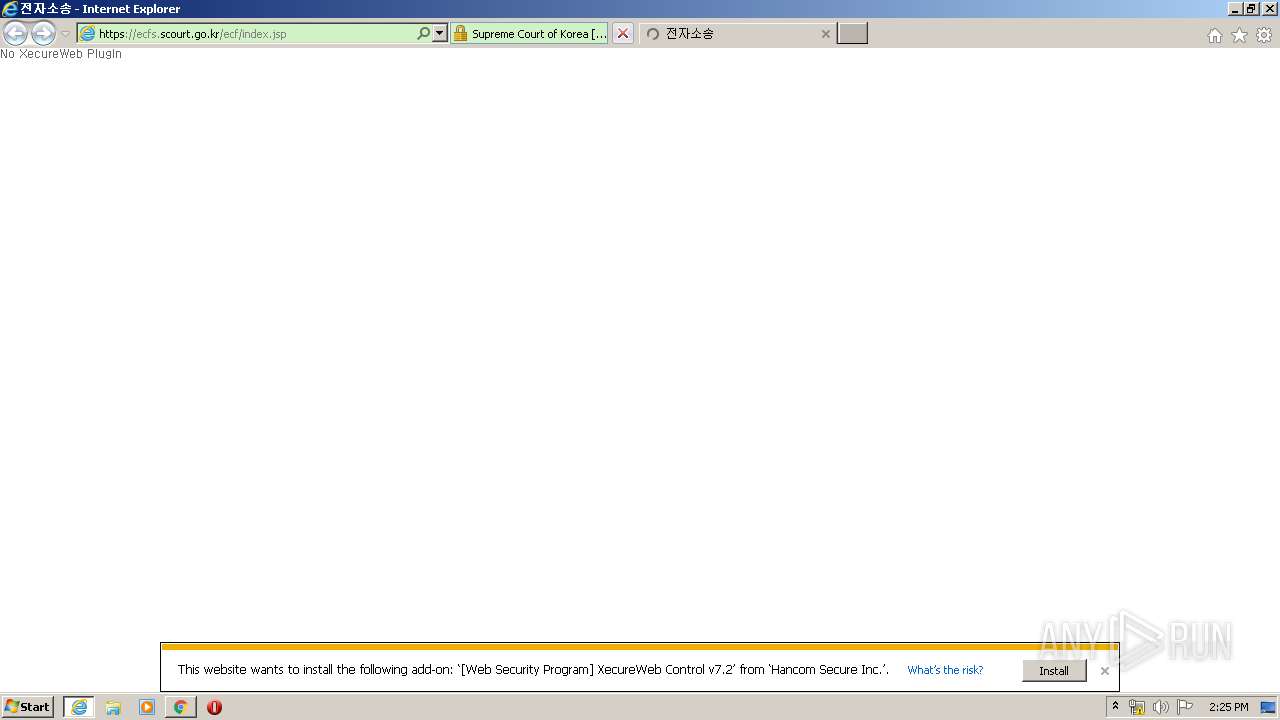This screenshot has width=1280, height=720.
Task: Dismiss the add-on notification bar
Action: point(1105,671)
